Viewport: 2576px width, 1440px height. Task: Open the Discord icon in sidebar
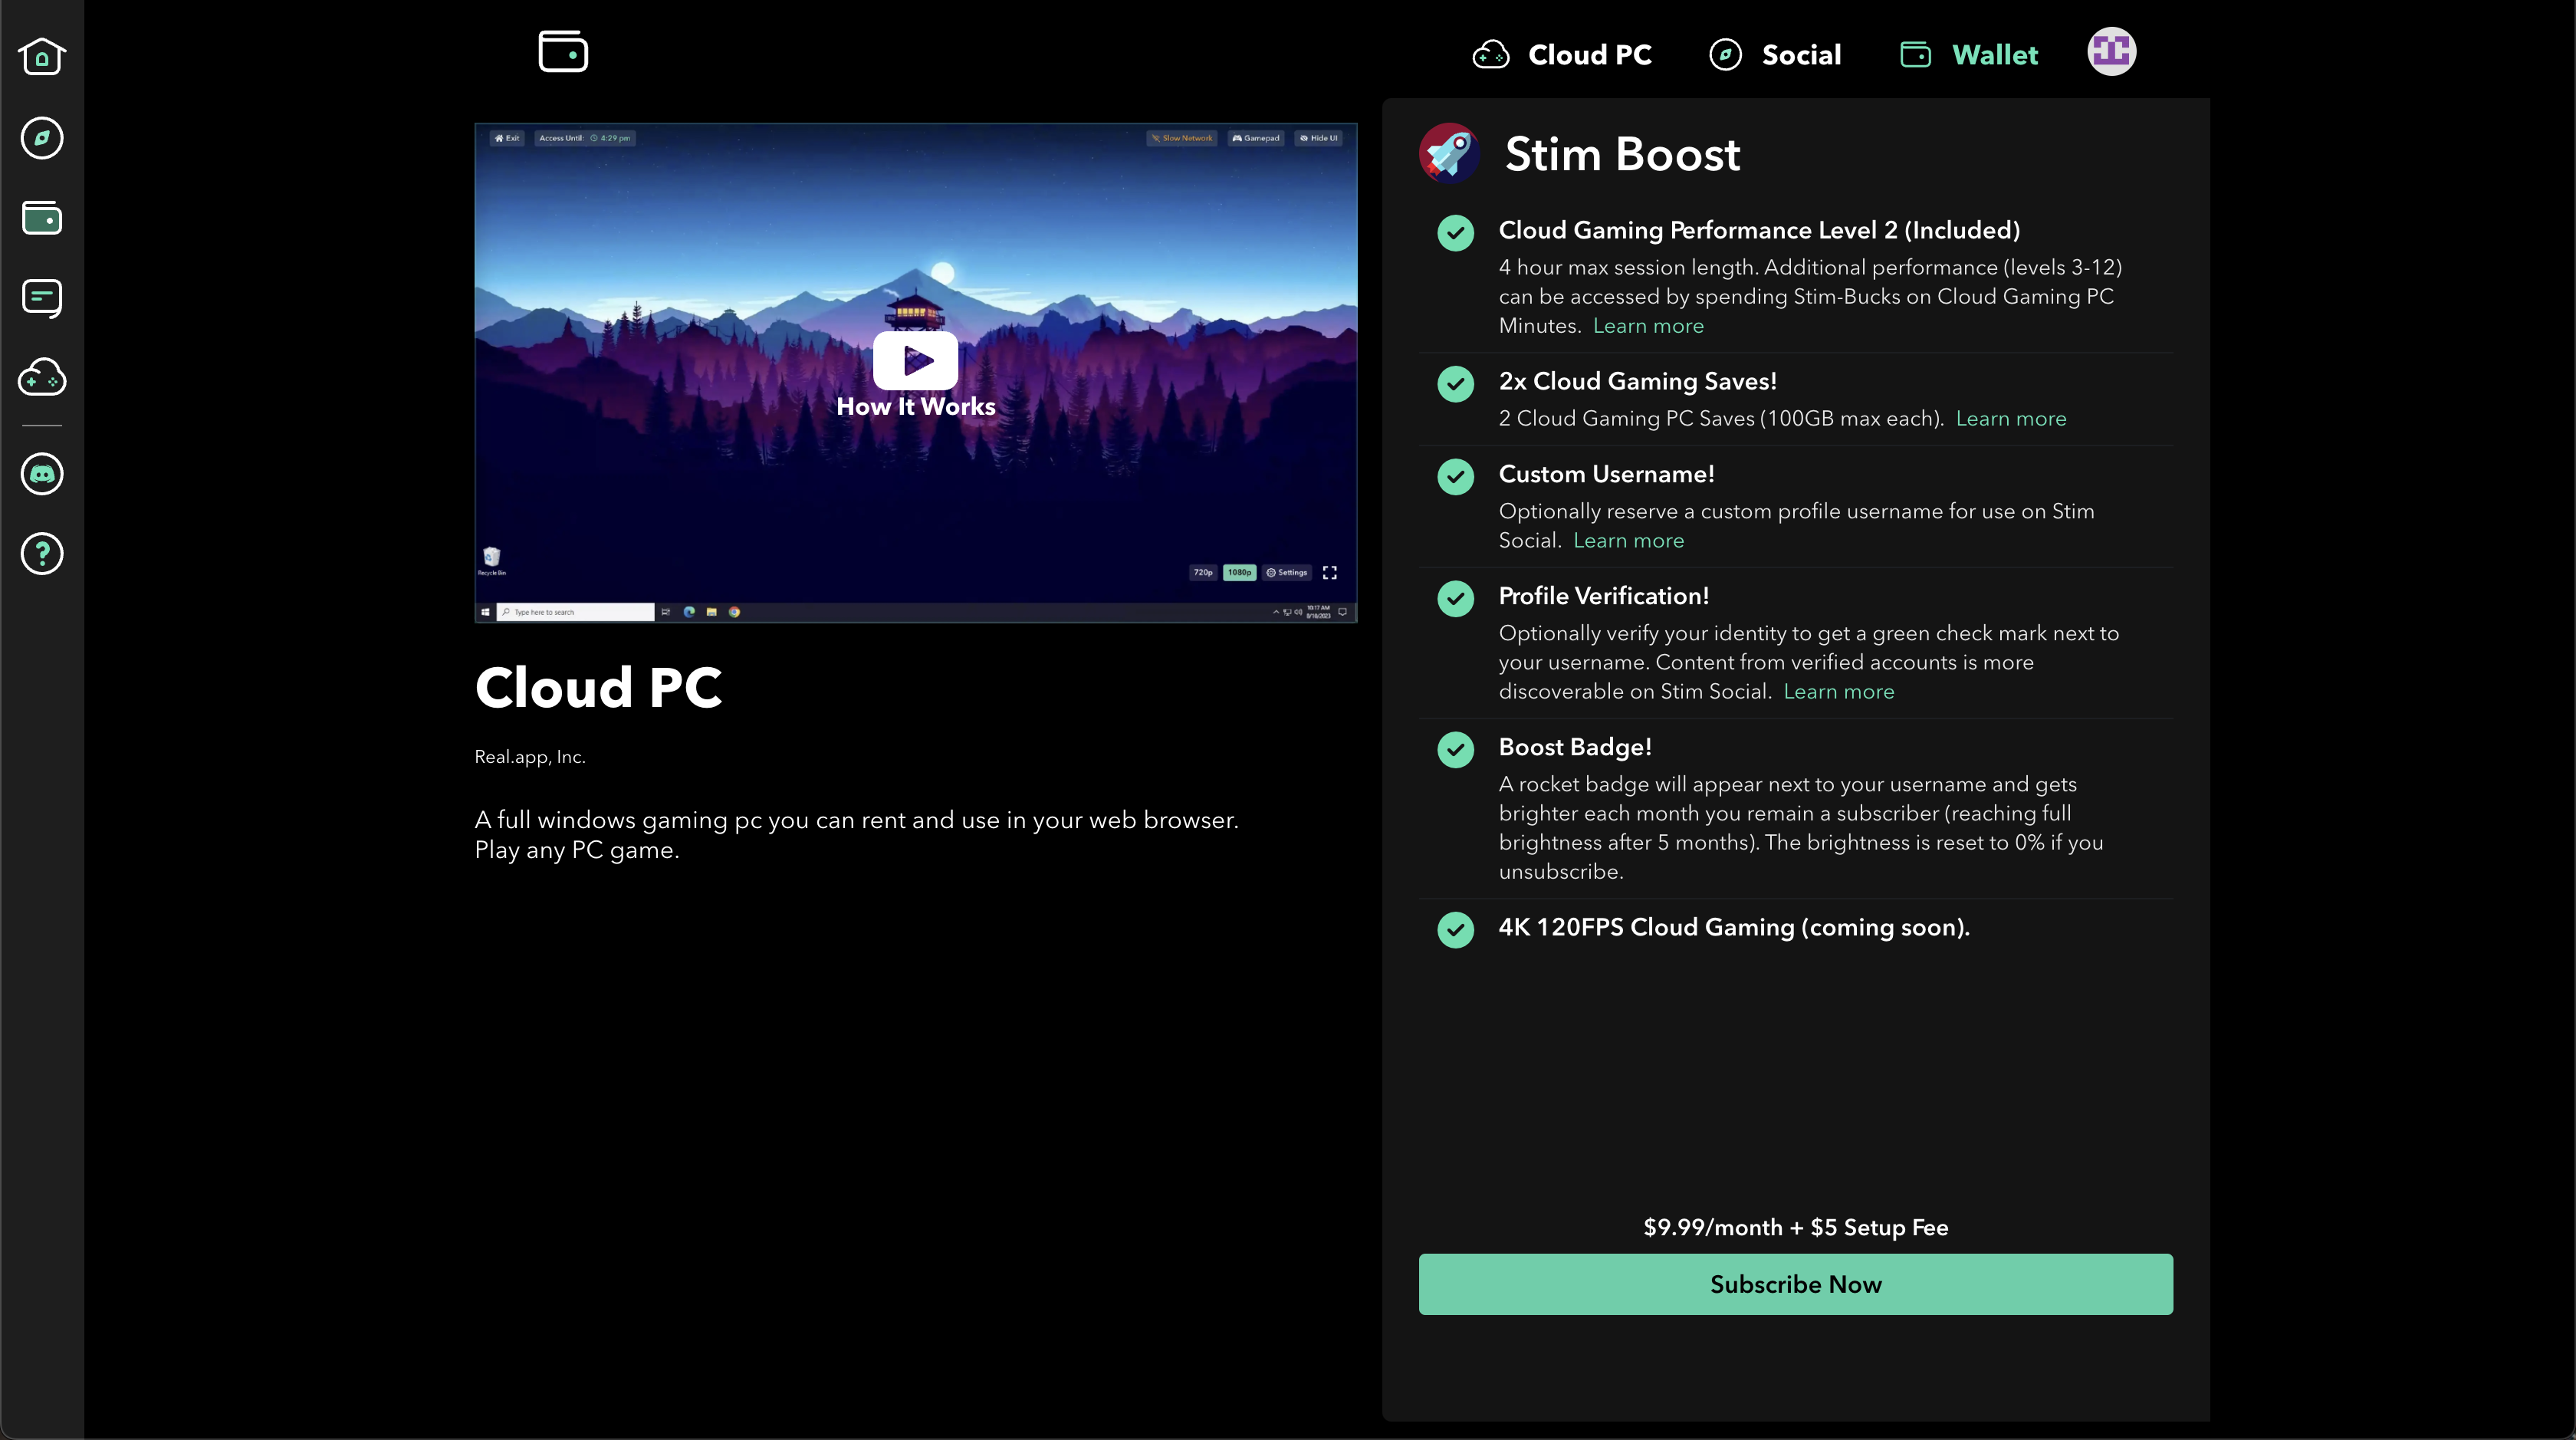click(x=42, y=474)
